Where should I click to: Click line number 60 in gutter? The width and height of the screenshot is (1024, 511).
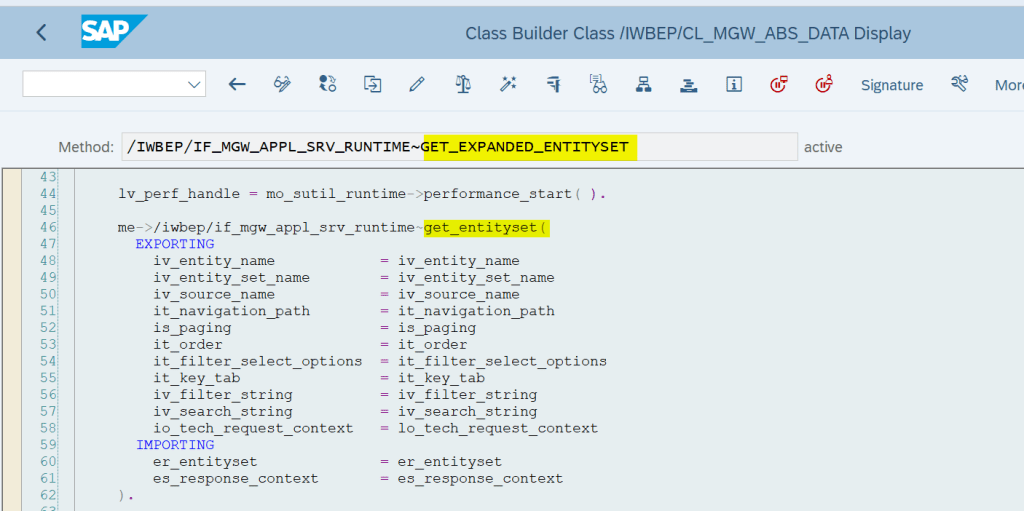48,461
